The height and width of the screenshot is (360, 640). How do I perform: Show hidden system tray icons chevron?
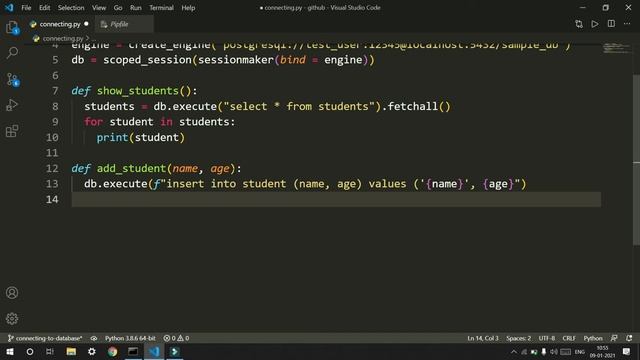(514, 351)
